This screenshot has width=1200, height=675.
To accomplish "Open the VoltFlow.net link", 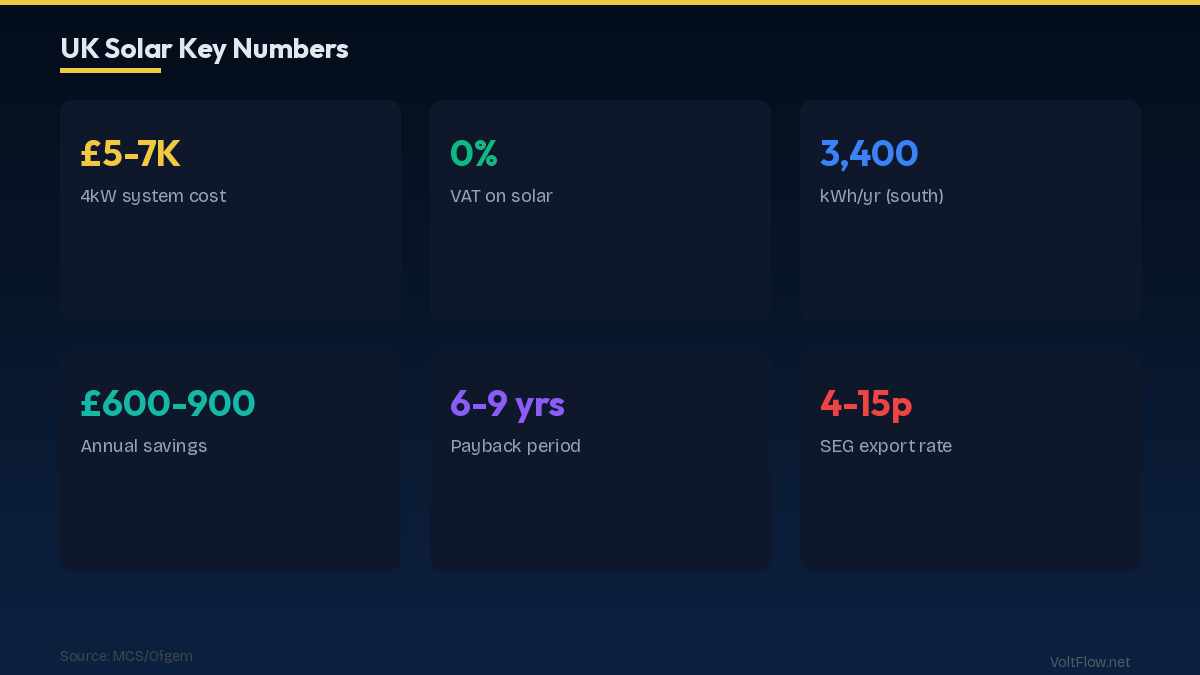I will click(1089, 662).
